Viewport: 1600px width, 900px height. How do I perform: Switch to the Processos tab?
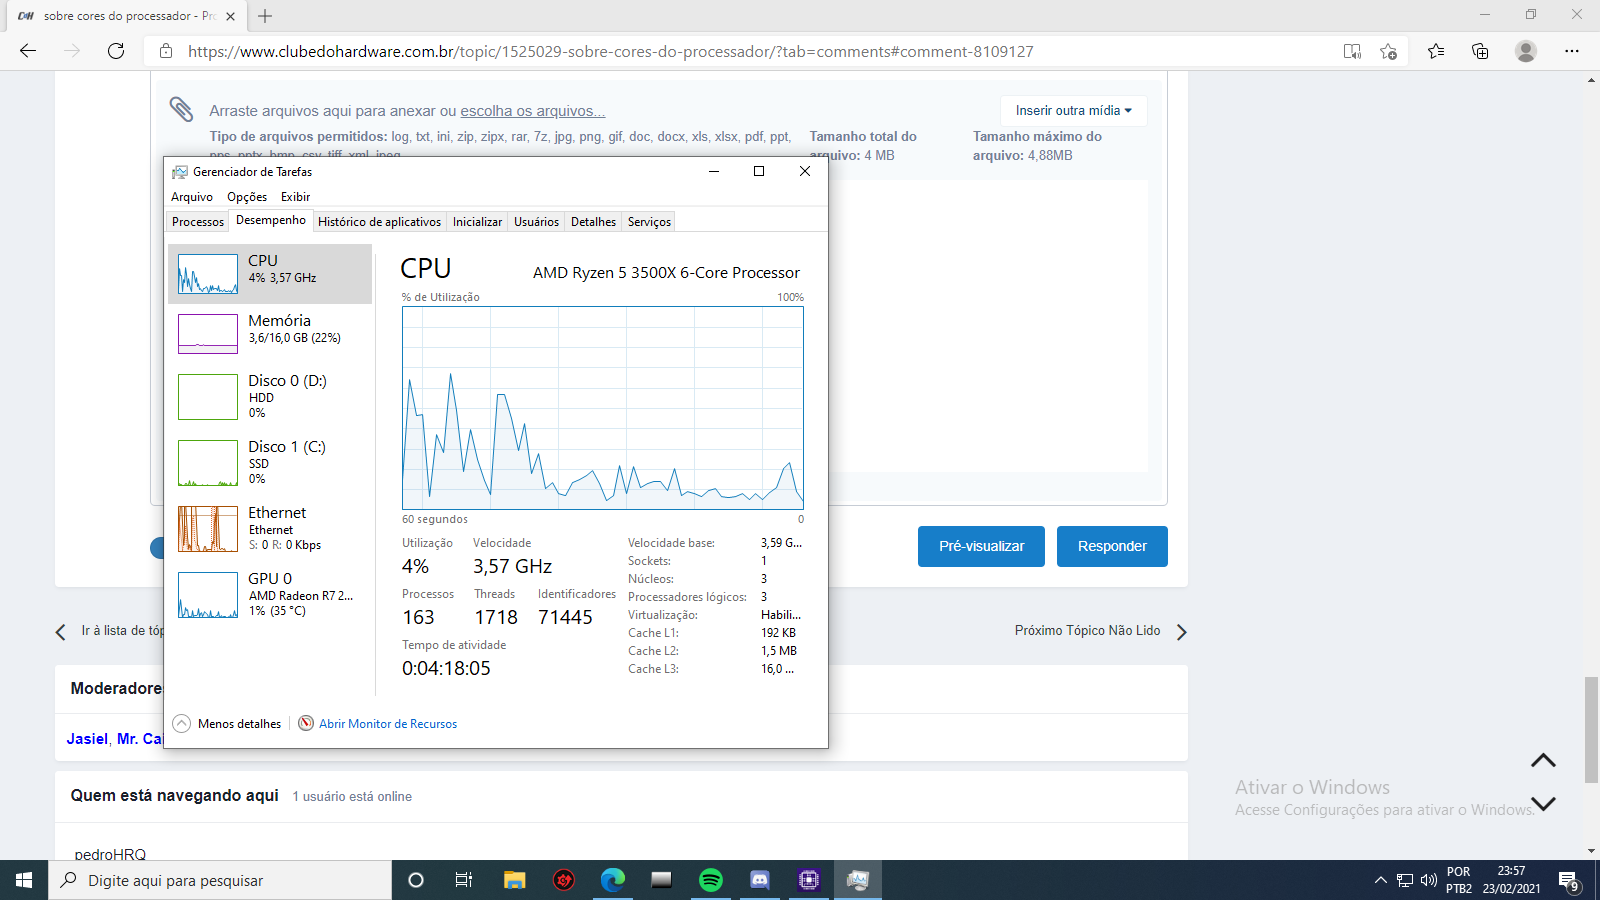[198, 222]
